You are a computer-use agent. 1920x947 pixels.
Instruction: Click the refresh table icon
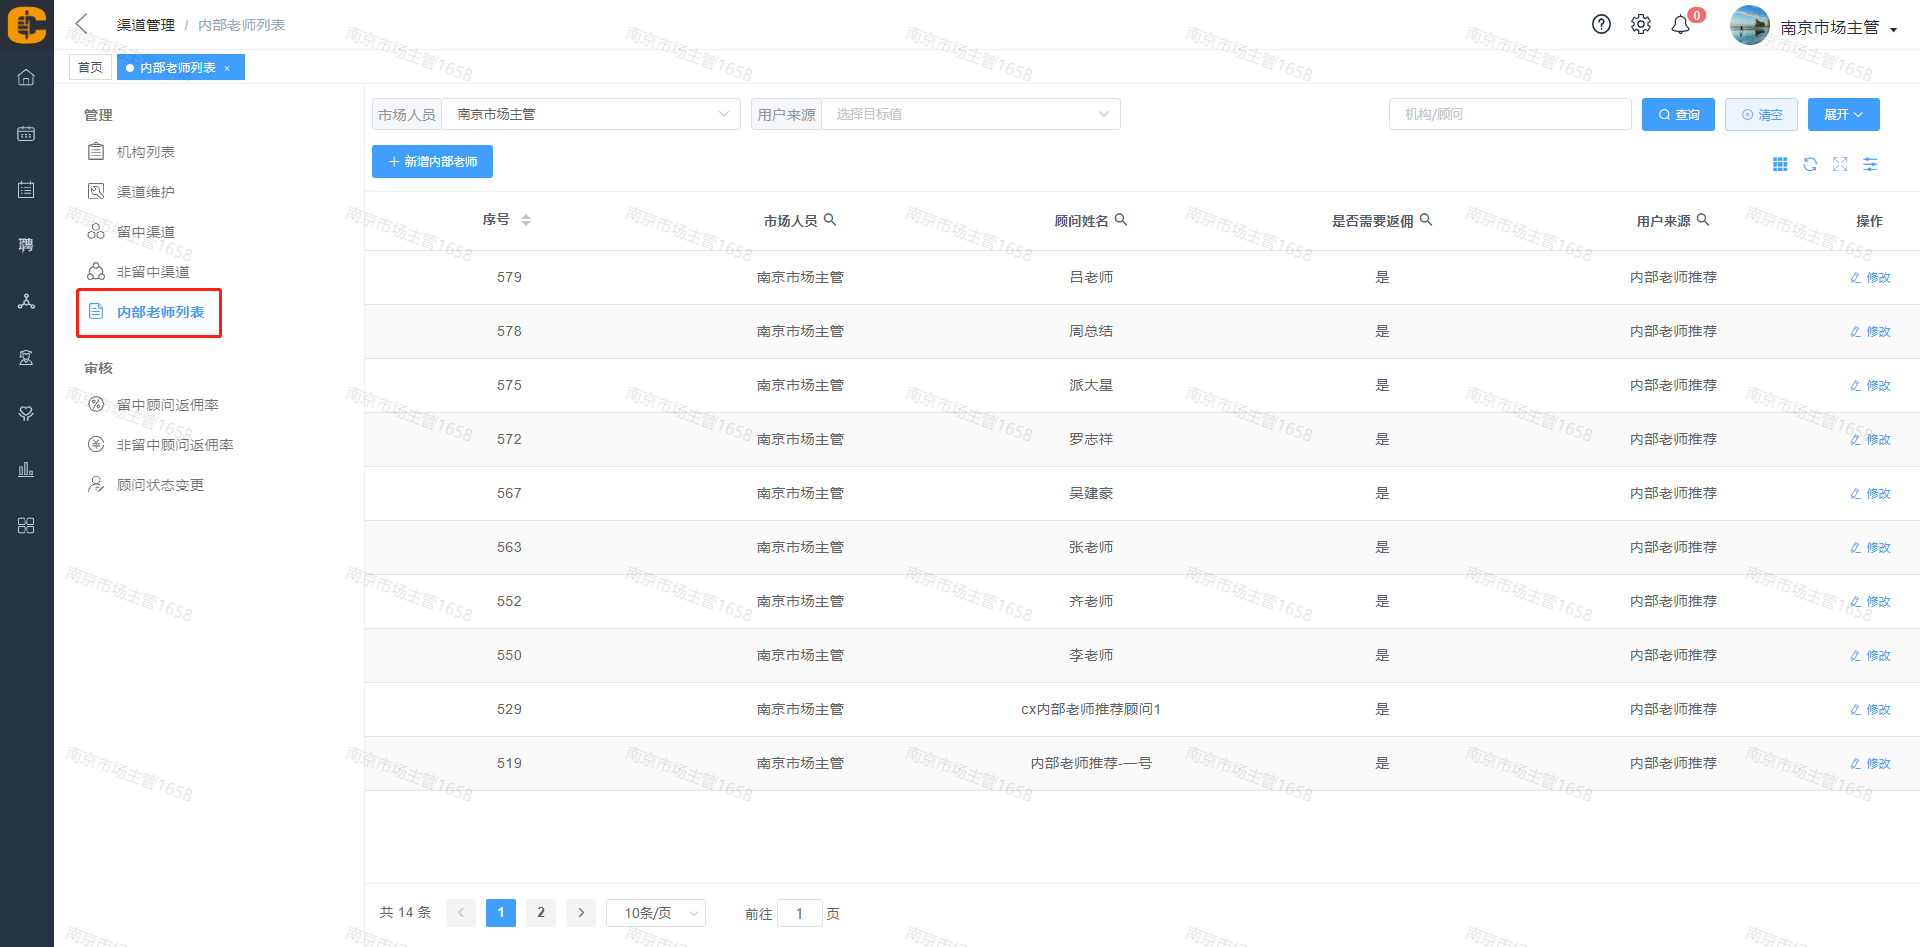pos(1809,164)
